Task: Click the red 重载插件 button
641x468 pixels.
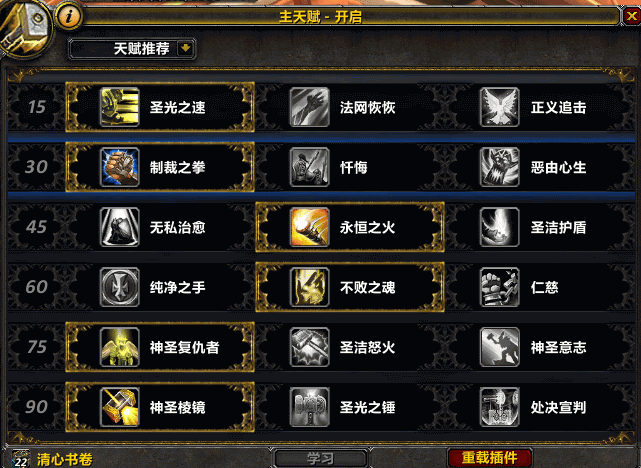Action: point(489,458)
